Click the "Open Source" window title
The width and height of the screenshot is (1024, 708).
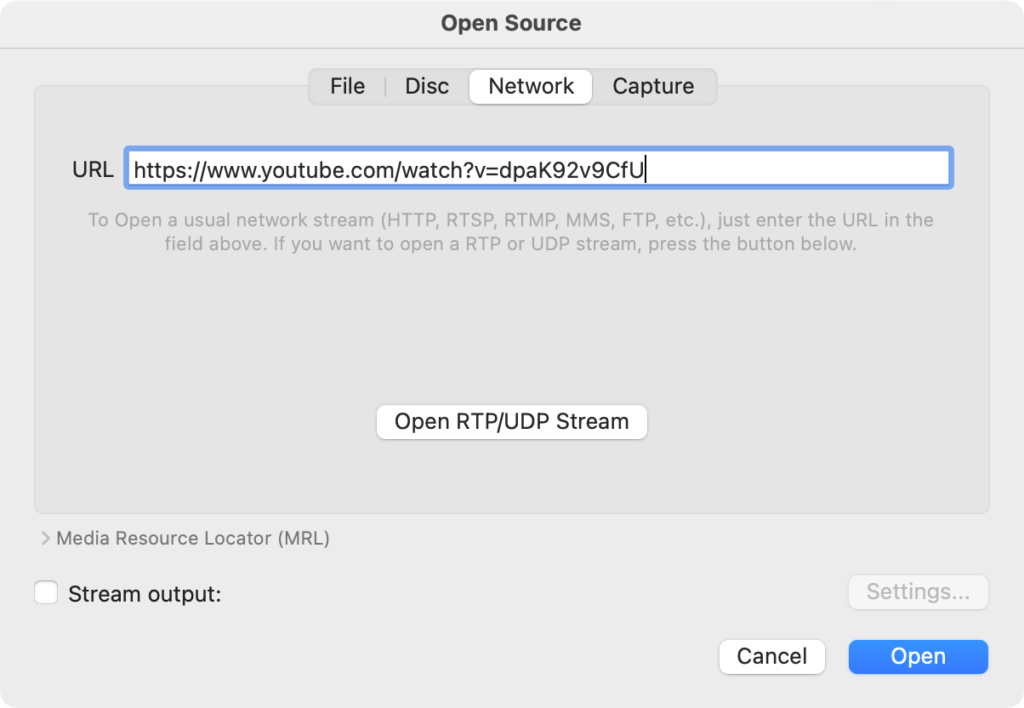coord(511,23)
